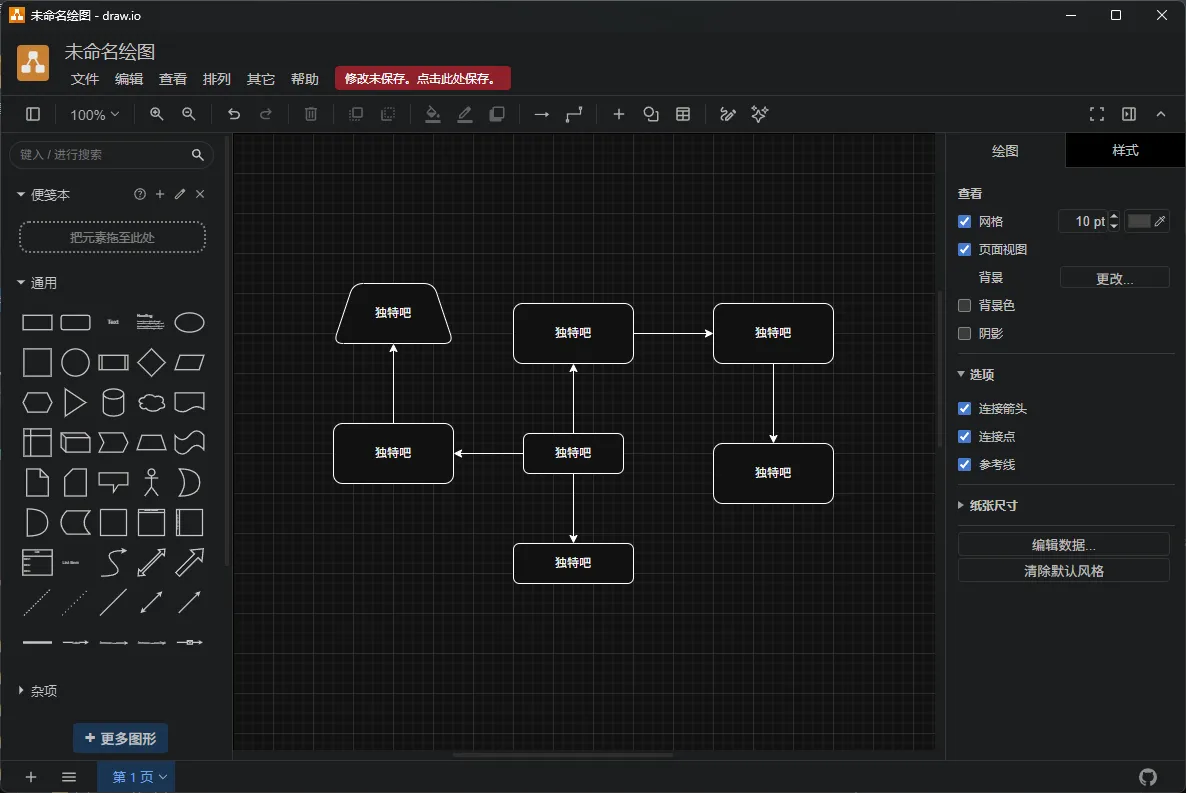Select the actor stick figure shape
The width and height of the screenshot is (1186, 793).
point(151,482)
